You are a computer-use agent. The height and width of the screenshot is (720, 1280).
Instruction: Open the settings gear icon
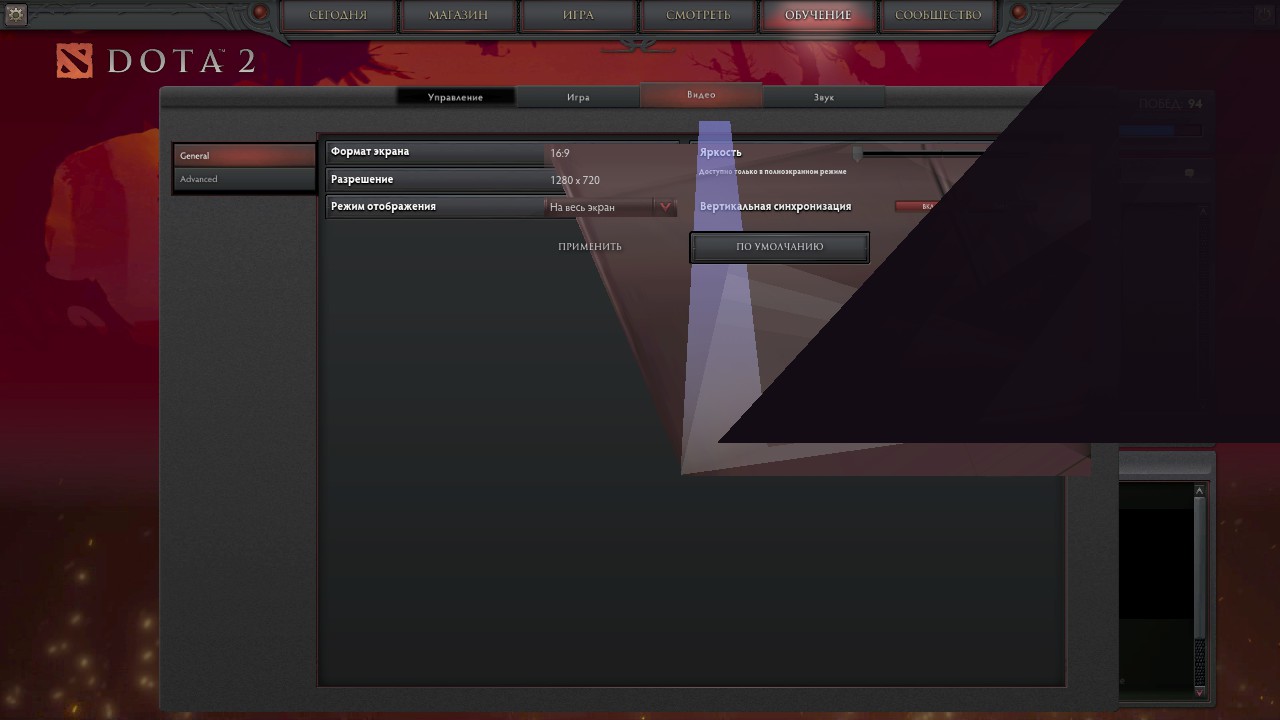pos(15,14)
